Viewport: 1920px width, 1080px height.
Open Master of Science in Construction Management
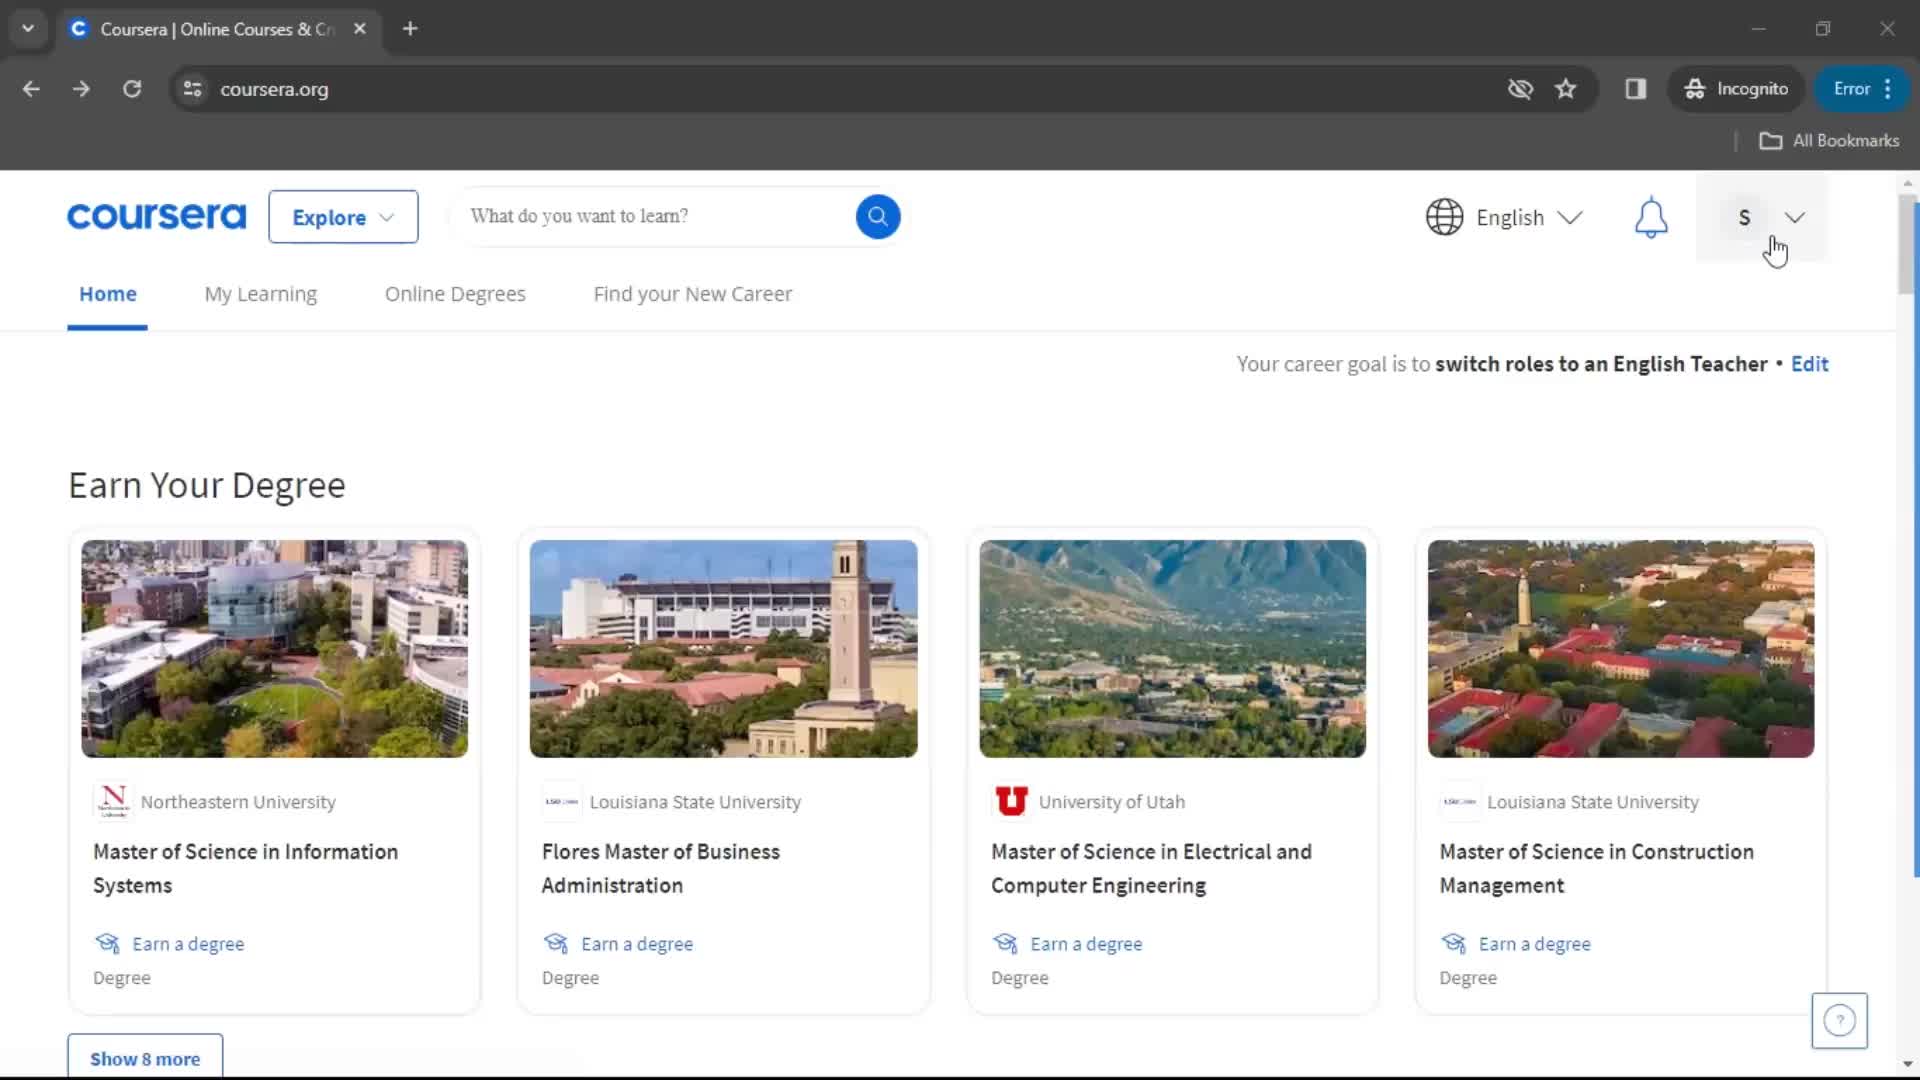(x=1596, y=868)
